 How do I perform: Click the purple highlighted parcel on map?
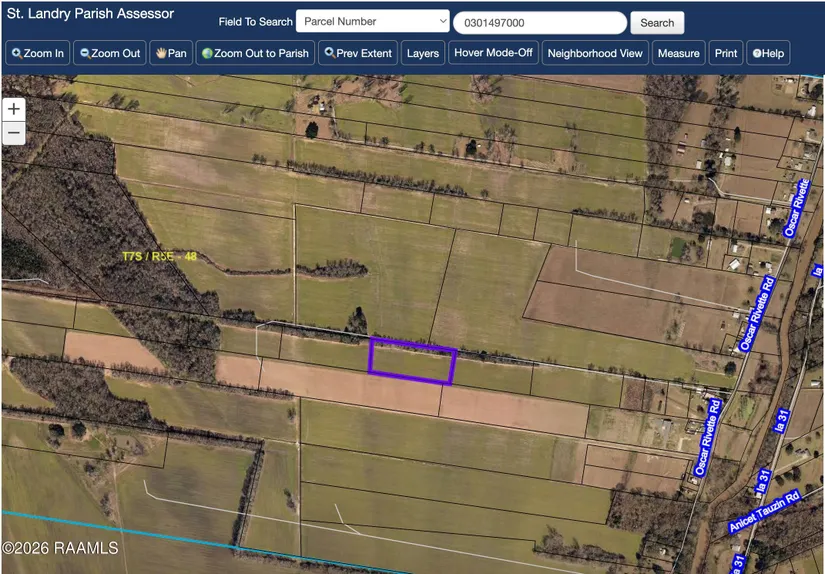click(412, 362)
